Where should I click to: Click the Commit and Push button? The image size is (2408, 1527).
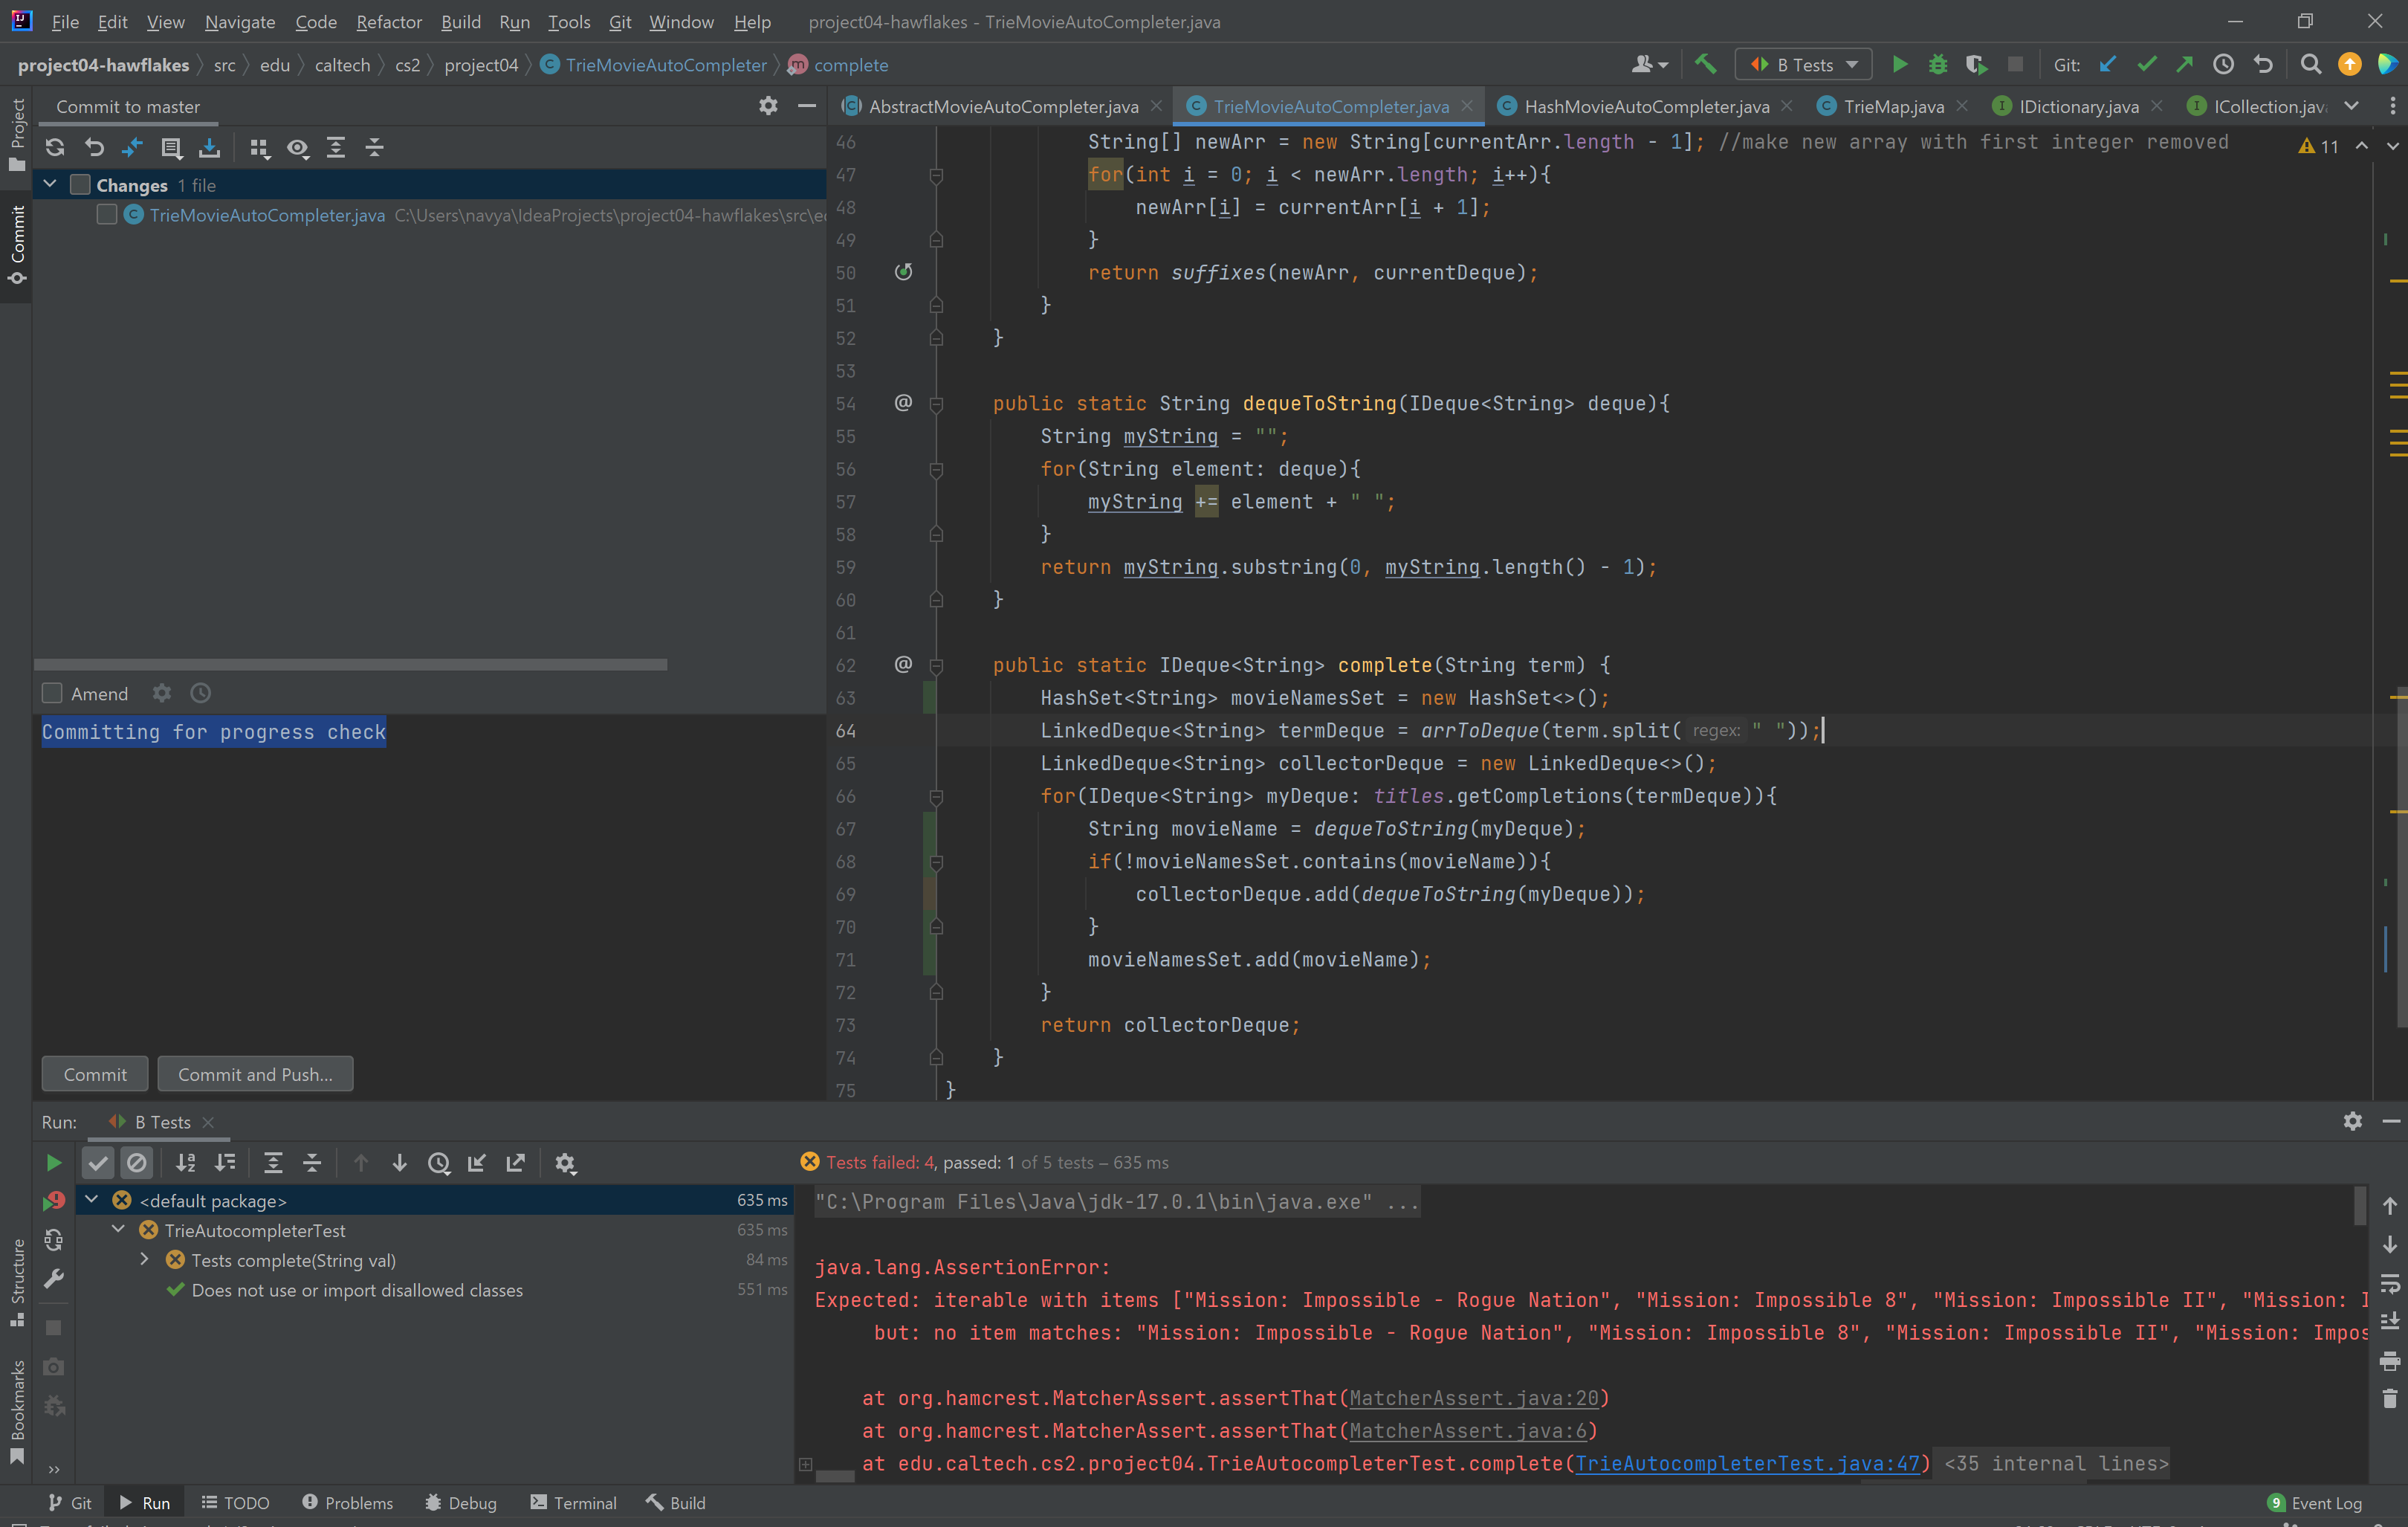255,1074
